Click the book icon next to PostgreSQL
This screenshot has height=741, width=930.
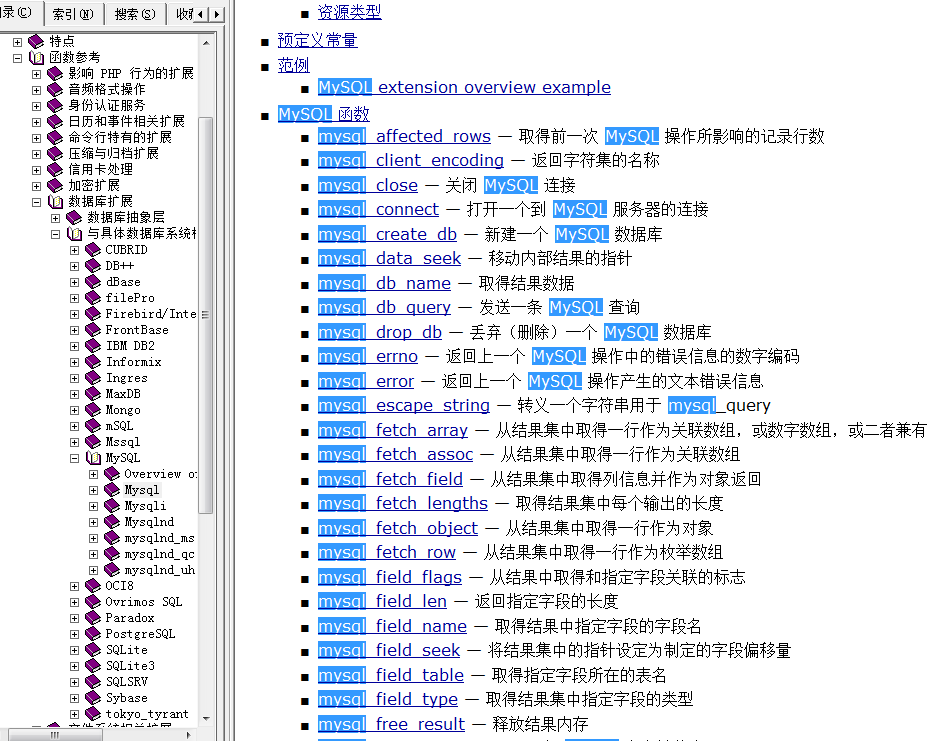tap(93, 634)
